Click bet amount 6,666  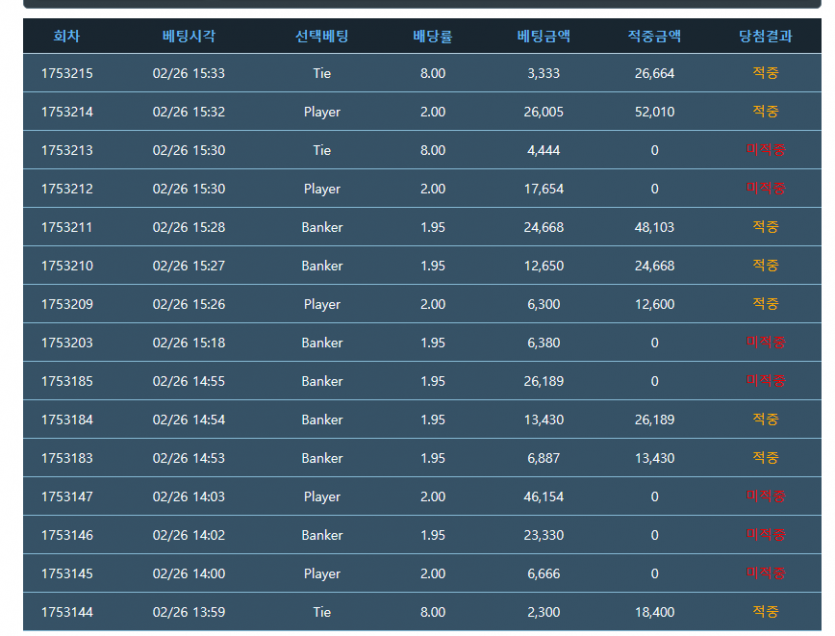point(543,574)
